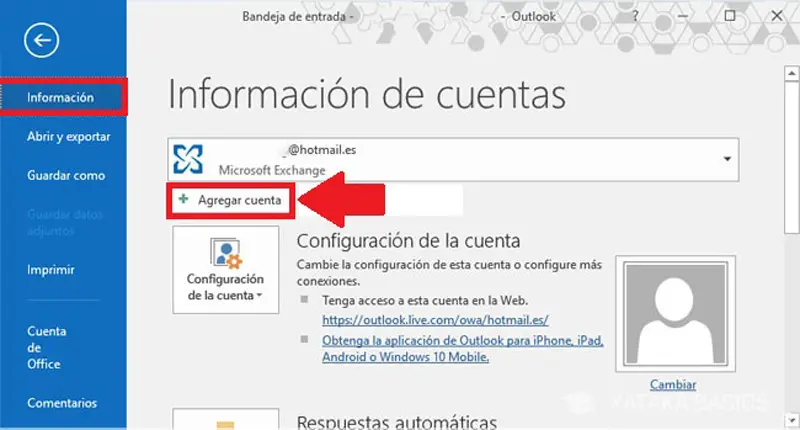Open Abrir y exportar section

(x=69, y=137)
